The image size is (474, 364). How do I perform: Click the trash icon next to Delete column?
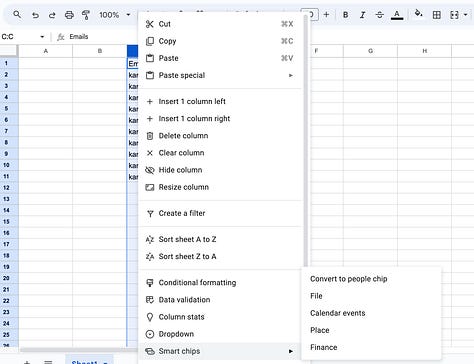tap(150, 136)
